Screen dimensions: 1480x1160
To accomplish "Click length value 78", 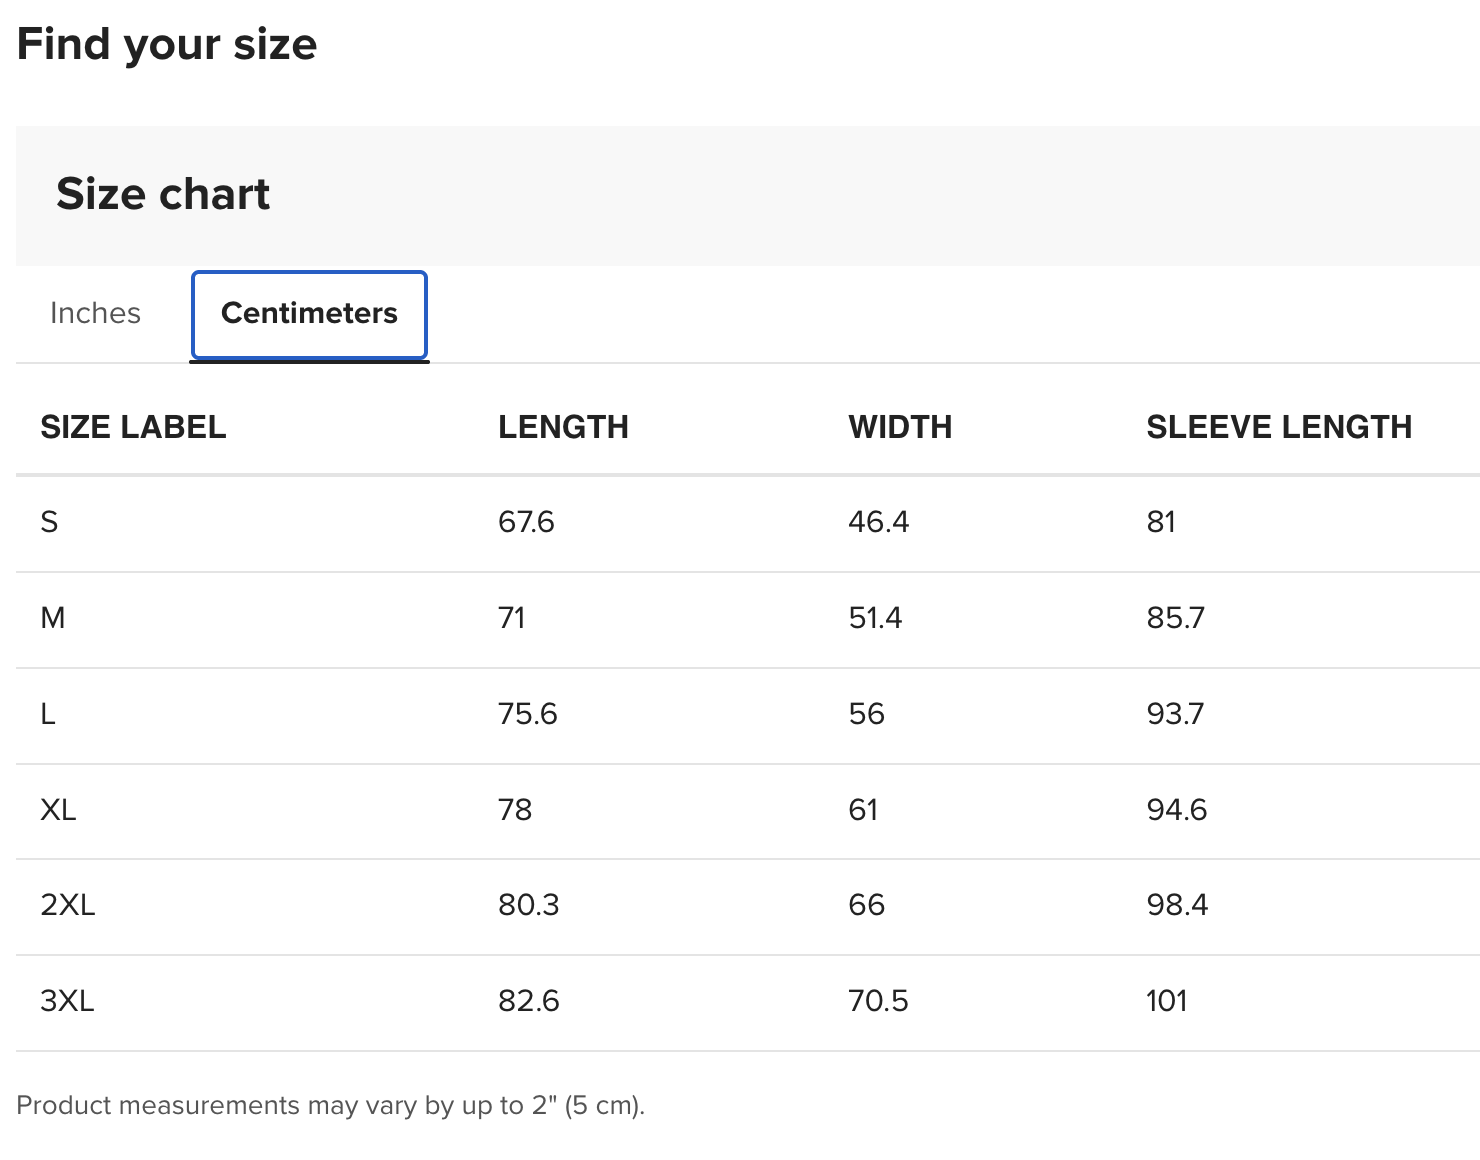I will [x=515, y=809].
